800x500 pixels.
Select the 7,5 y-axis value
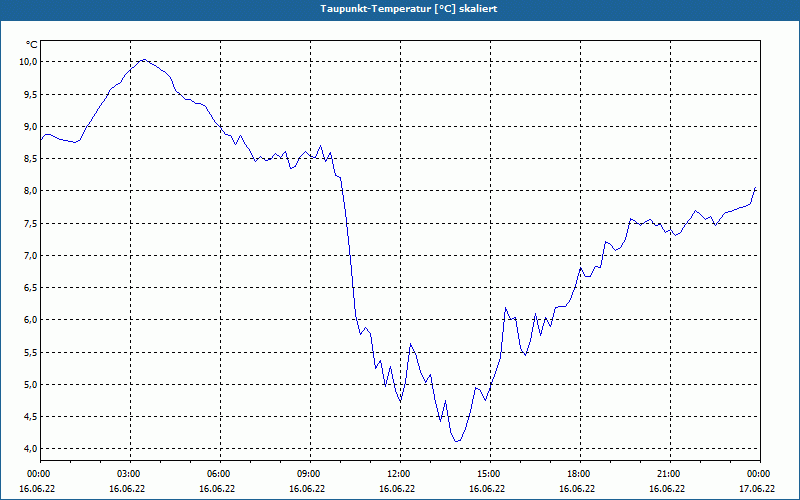point(31,223)
